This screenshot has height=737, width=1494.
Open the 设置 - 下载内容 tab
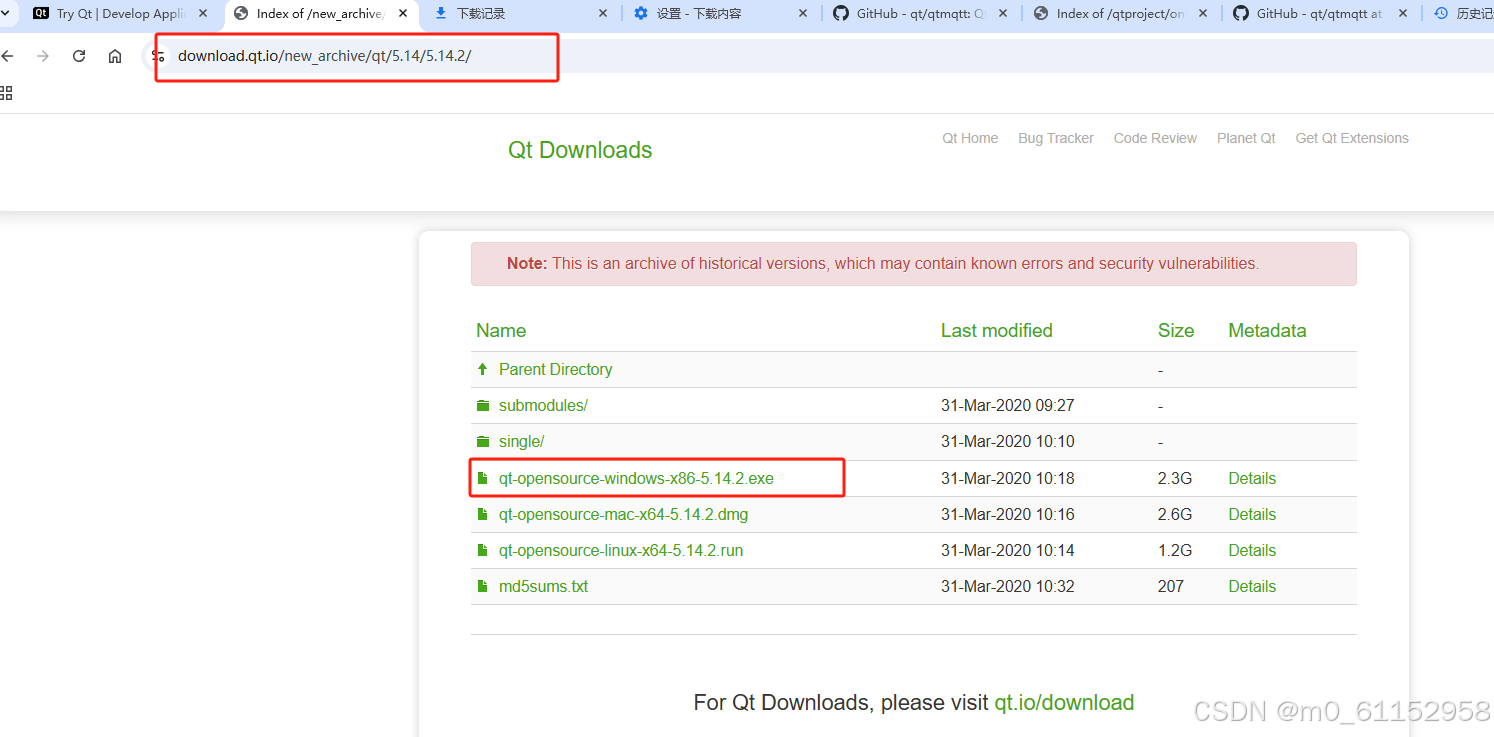[x=700, y=14]
